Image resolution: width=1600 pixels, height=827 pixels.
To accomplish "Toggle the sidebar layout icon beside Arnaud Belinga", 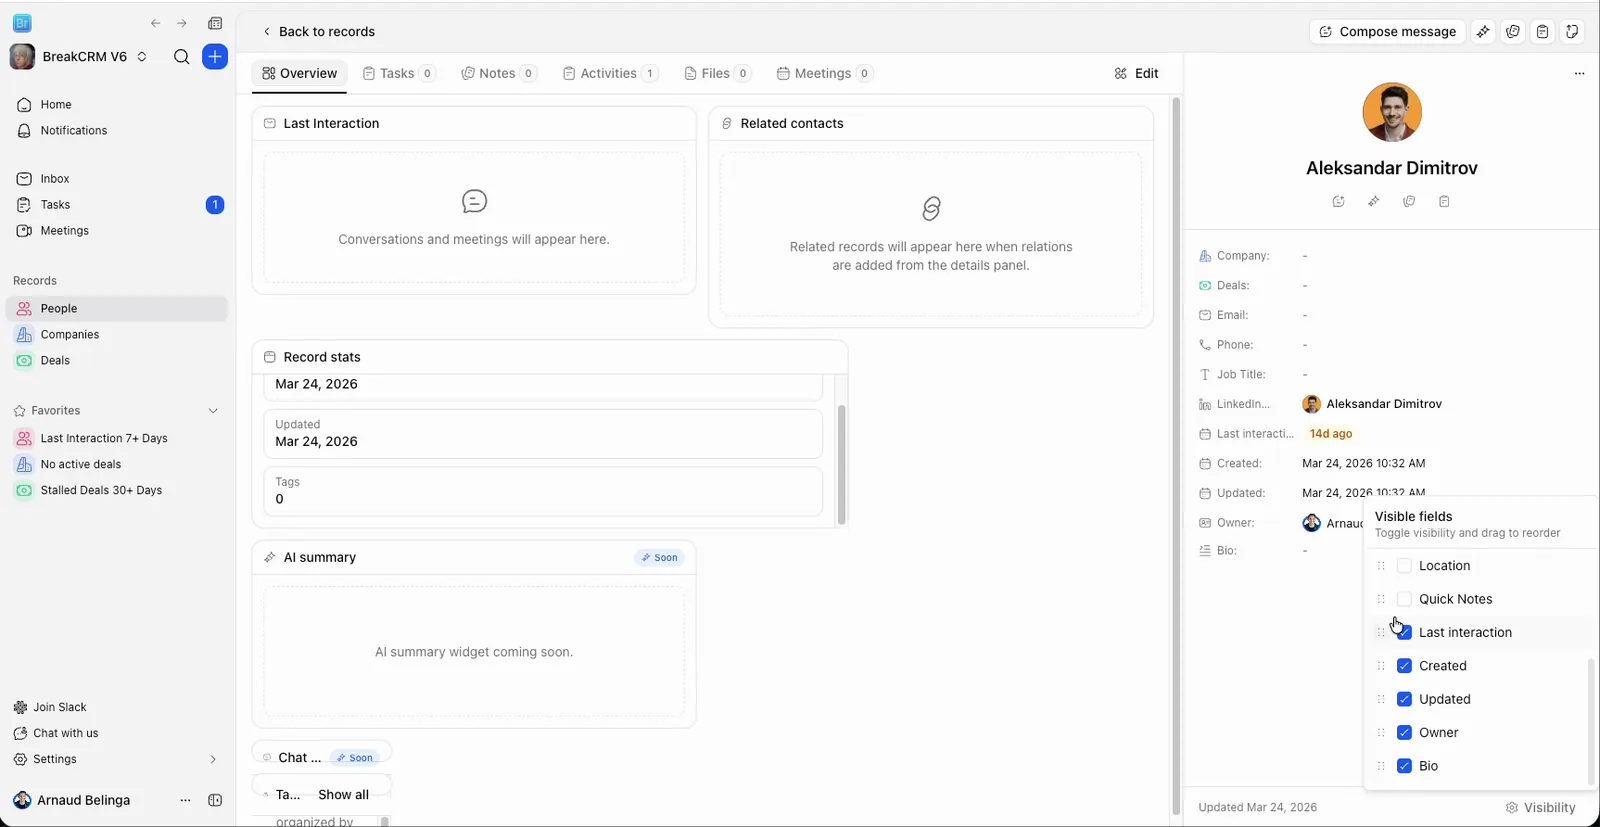I will pos(215,800).
